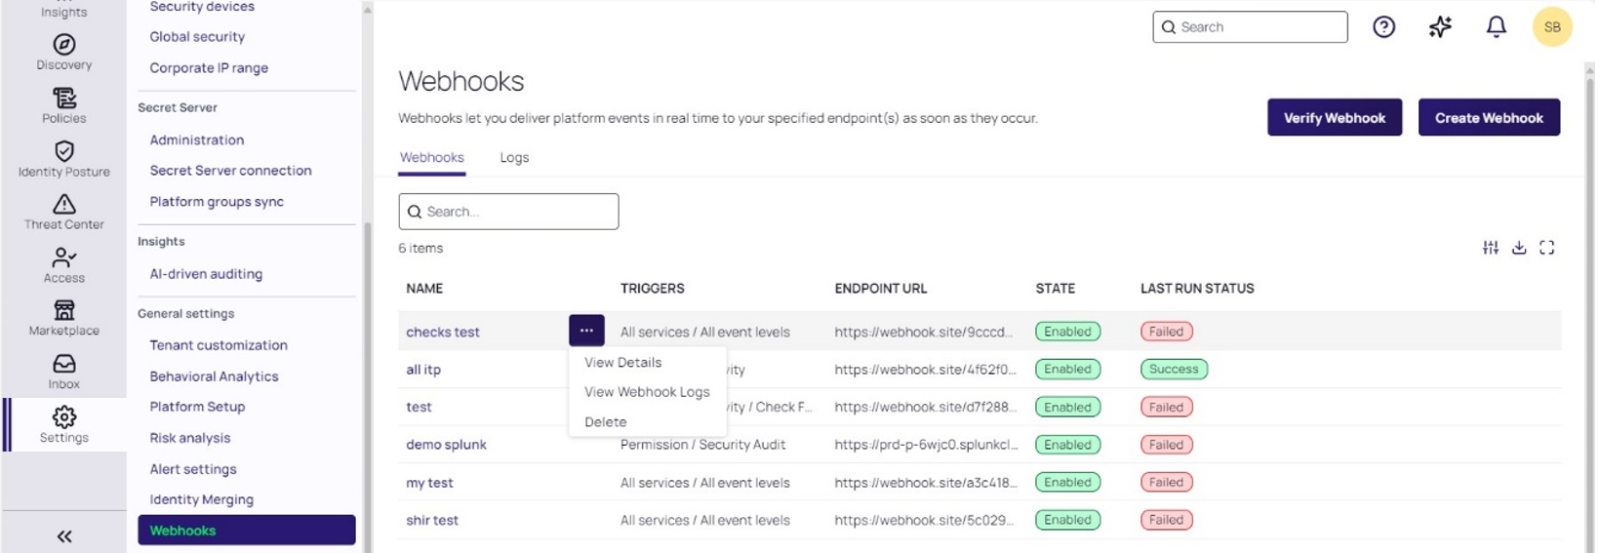Select View Details in context menu
Viewport: 1600px width, 553px height.
pos(623,362)
